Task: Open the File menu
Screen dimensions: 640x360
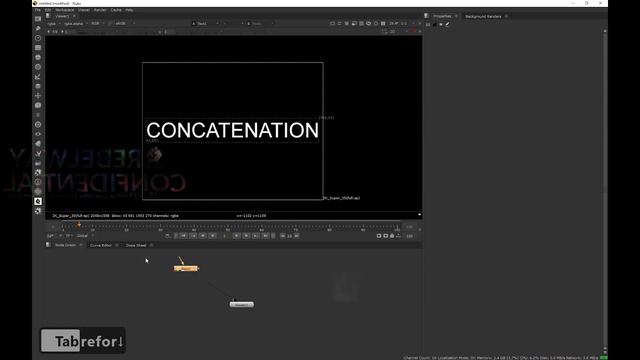Action: pyautogui.click(x=38, y=10)
